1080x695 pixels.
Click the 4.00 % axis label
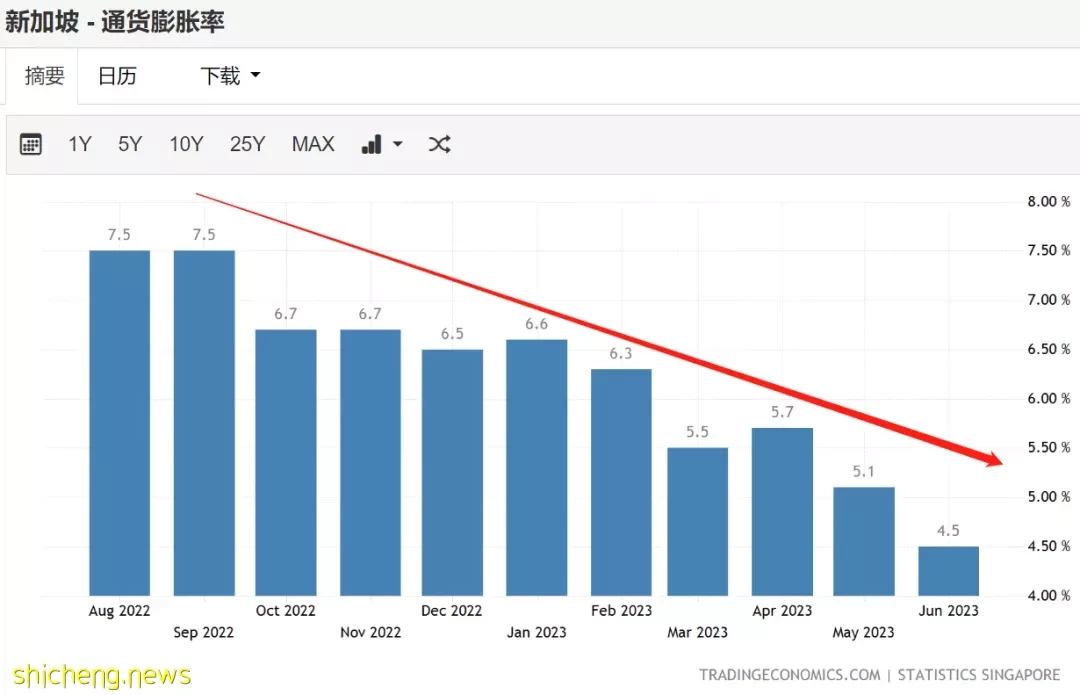[1048, 595]
